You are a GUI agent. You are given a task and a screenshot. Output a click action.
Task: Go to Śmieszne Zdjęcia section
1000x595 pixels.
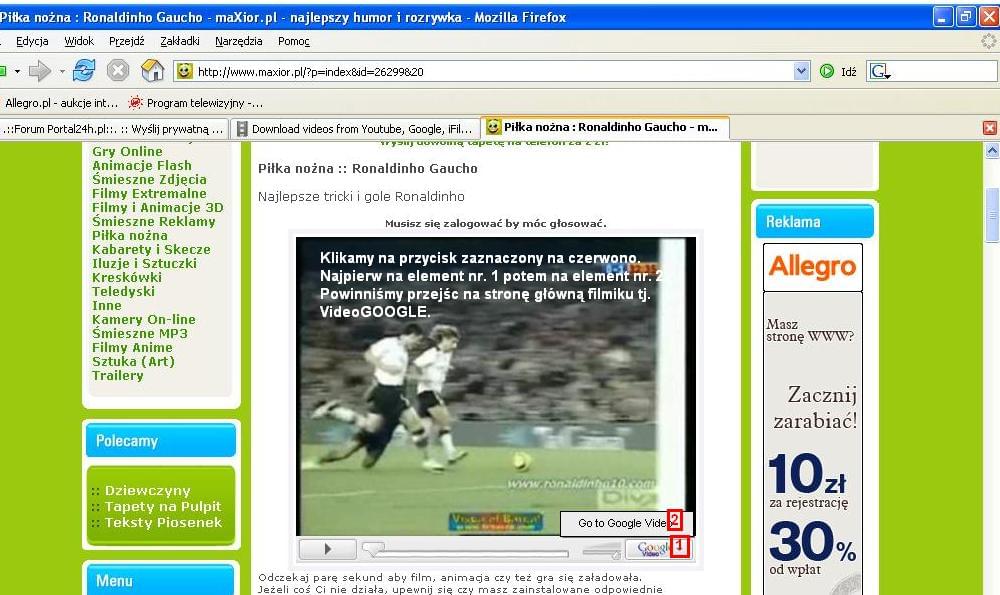(x=149, y=180)
